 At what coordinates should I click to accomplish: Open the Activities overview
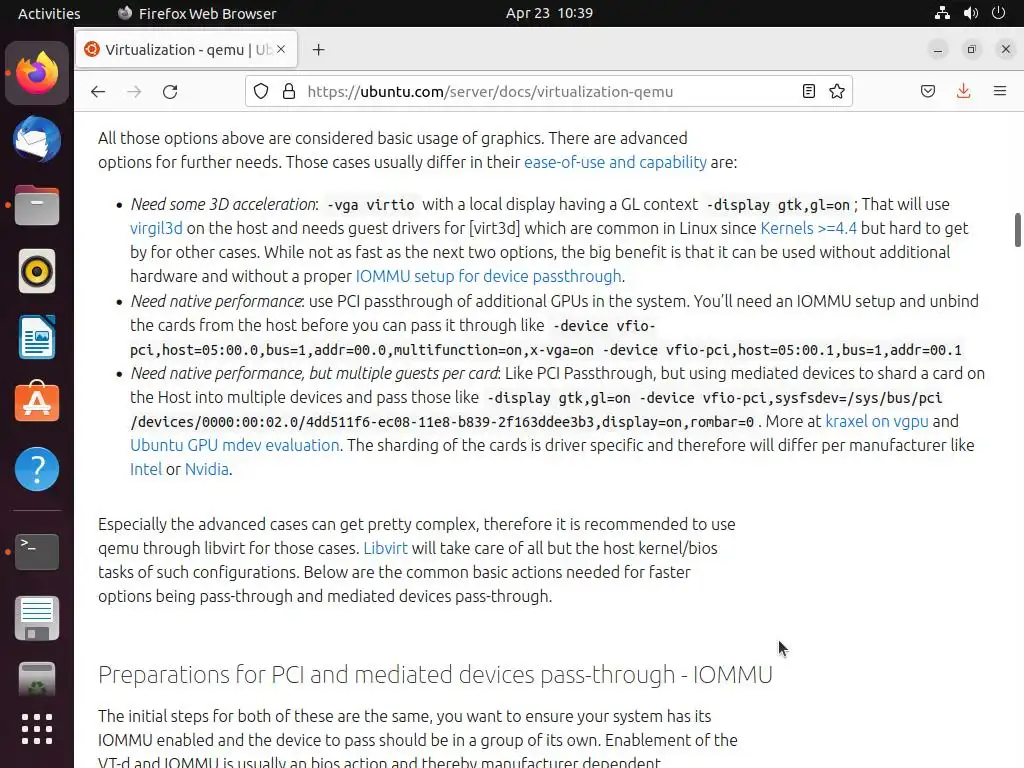(x=49, y=13)
